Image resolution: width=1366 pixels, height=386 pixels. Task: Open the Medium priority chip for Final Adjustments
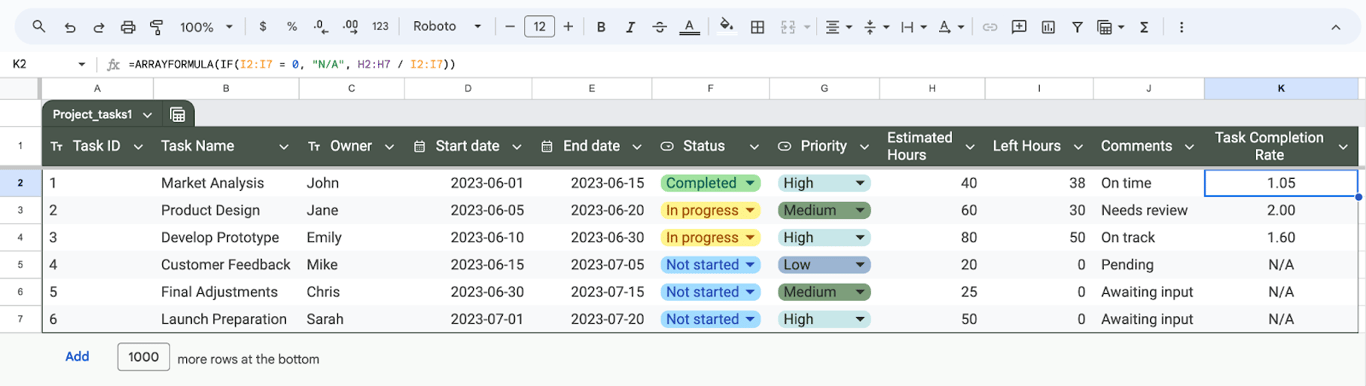(x=824, y=293)
